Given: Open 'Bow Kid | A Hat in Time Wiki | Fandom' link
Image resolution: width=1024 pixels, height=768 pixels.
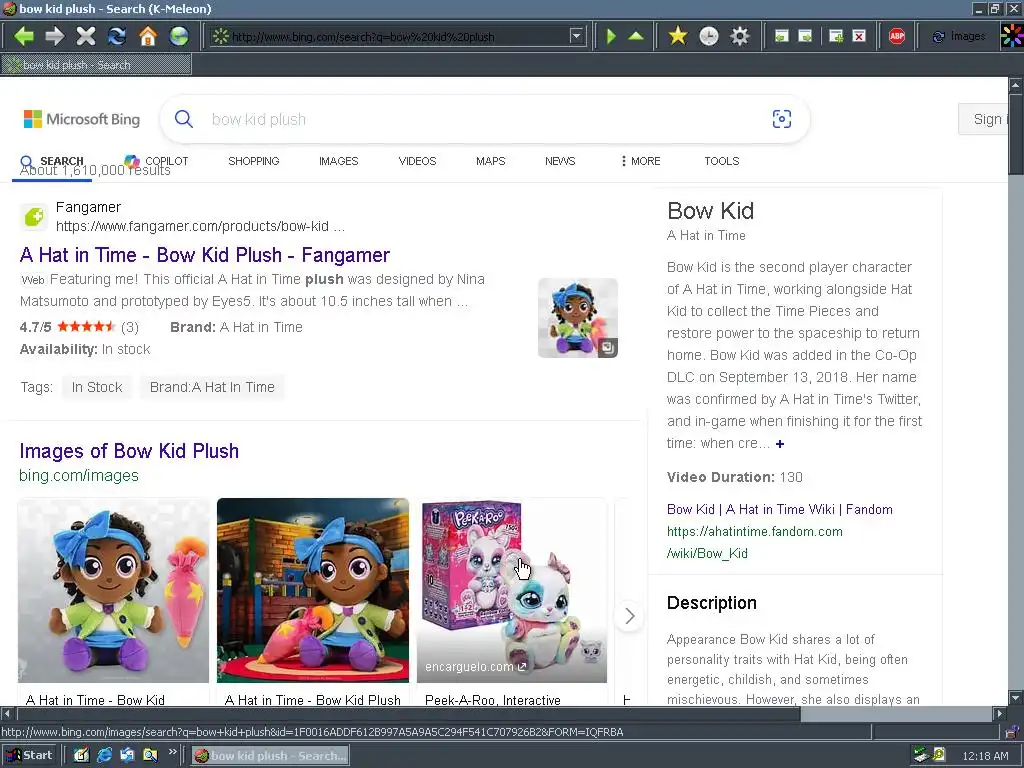Looking at the screenshot, I should 780,509.
